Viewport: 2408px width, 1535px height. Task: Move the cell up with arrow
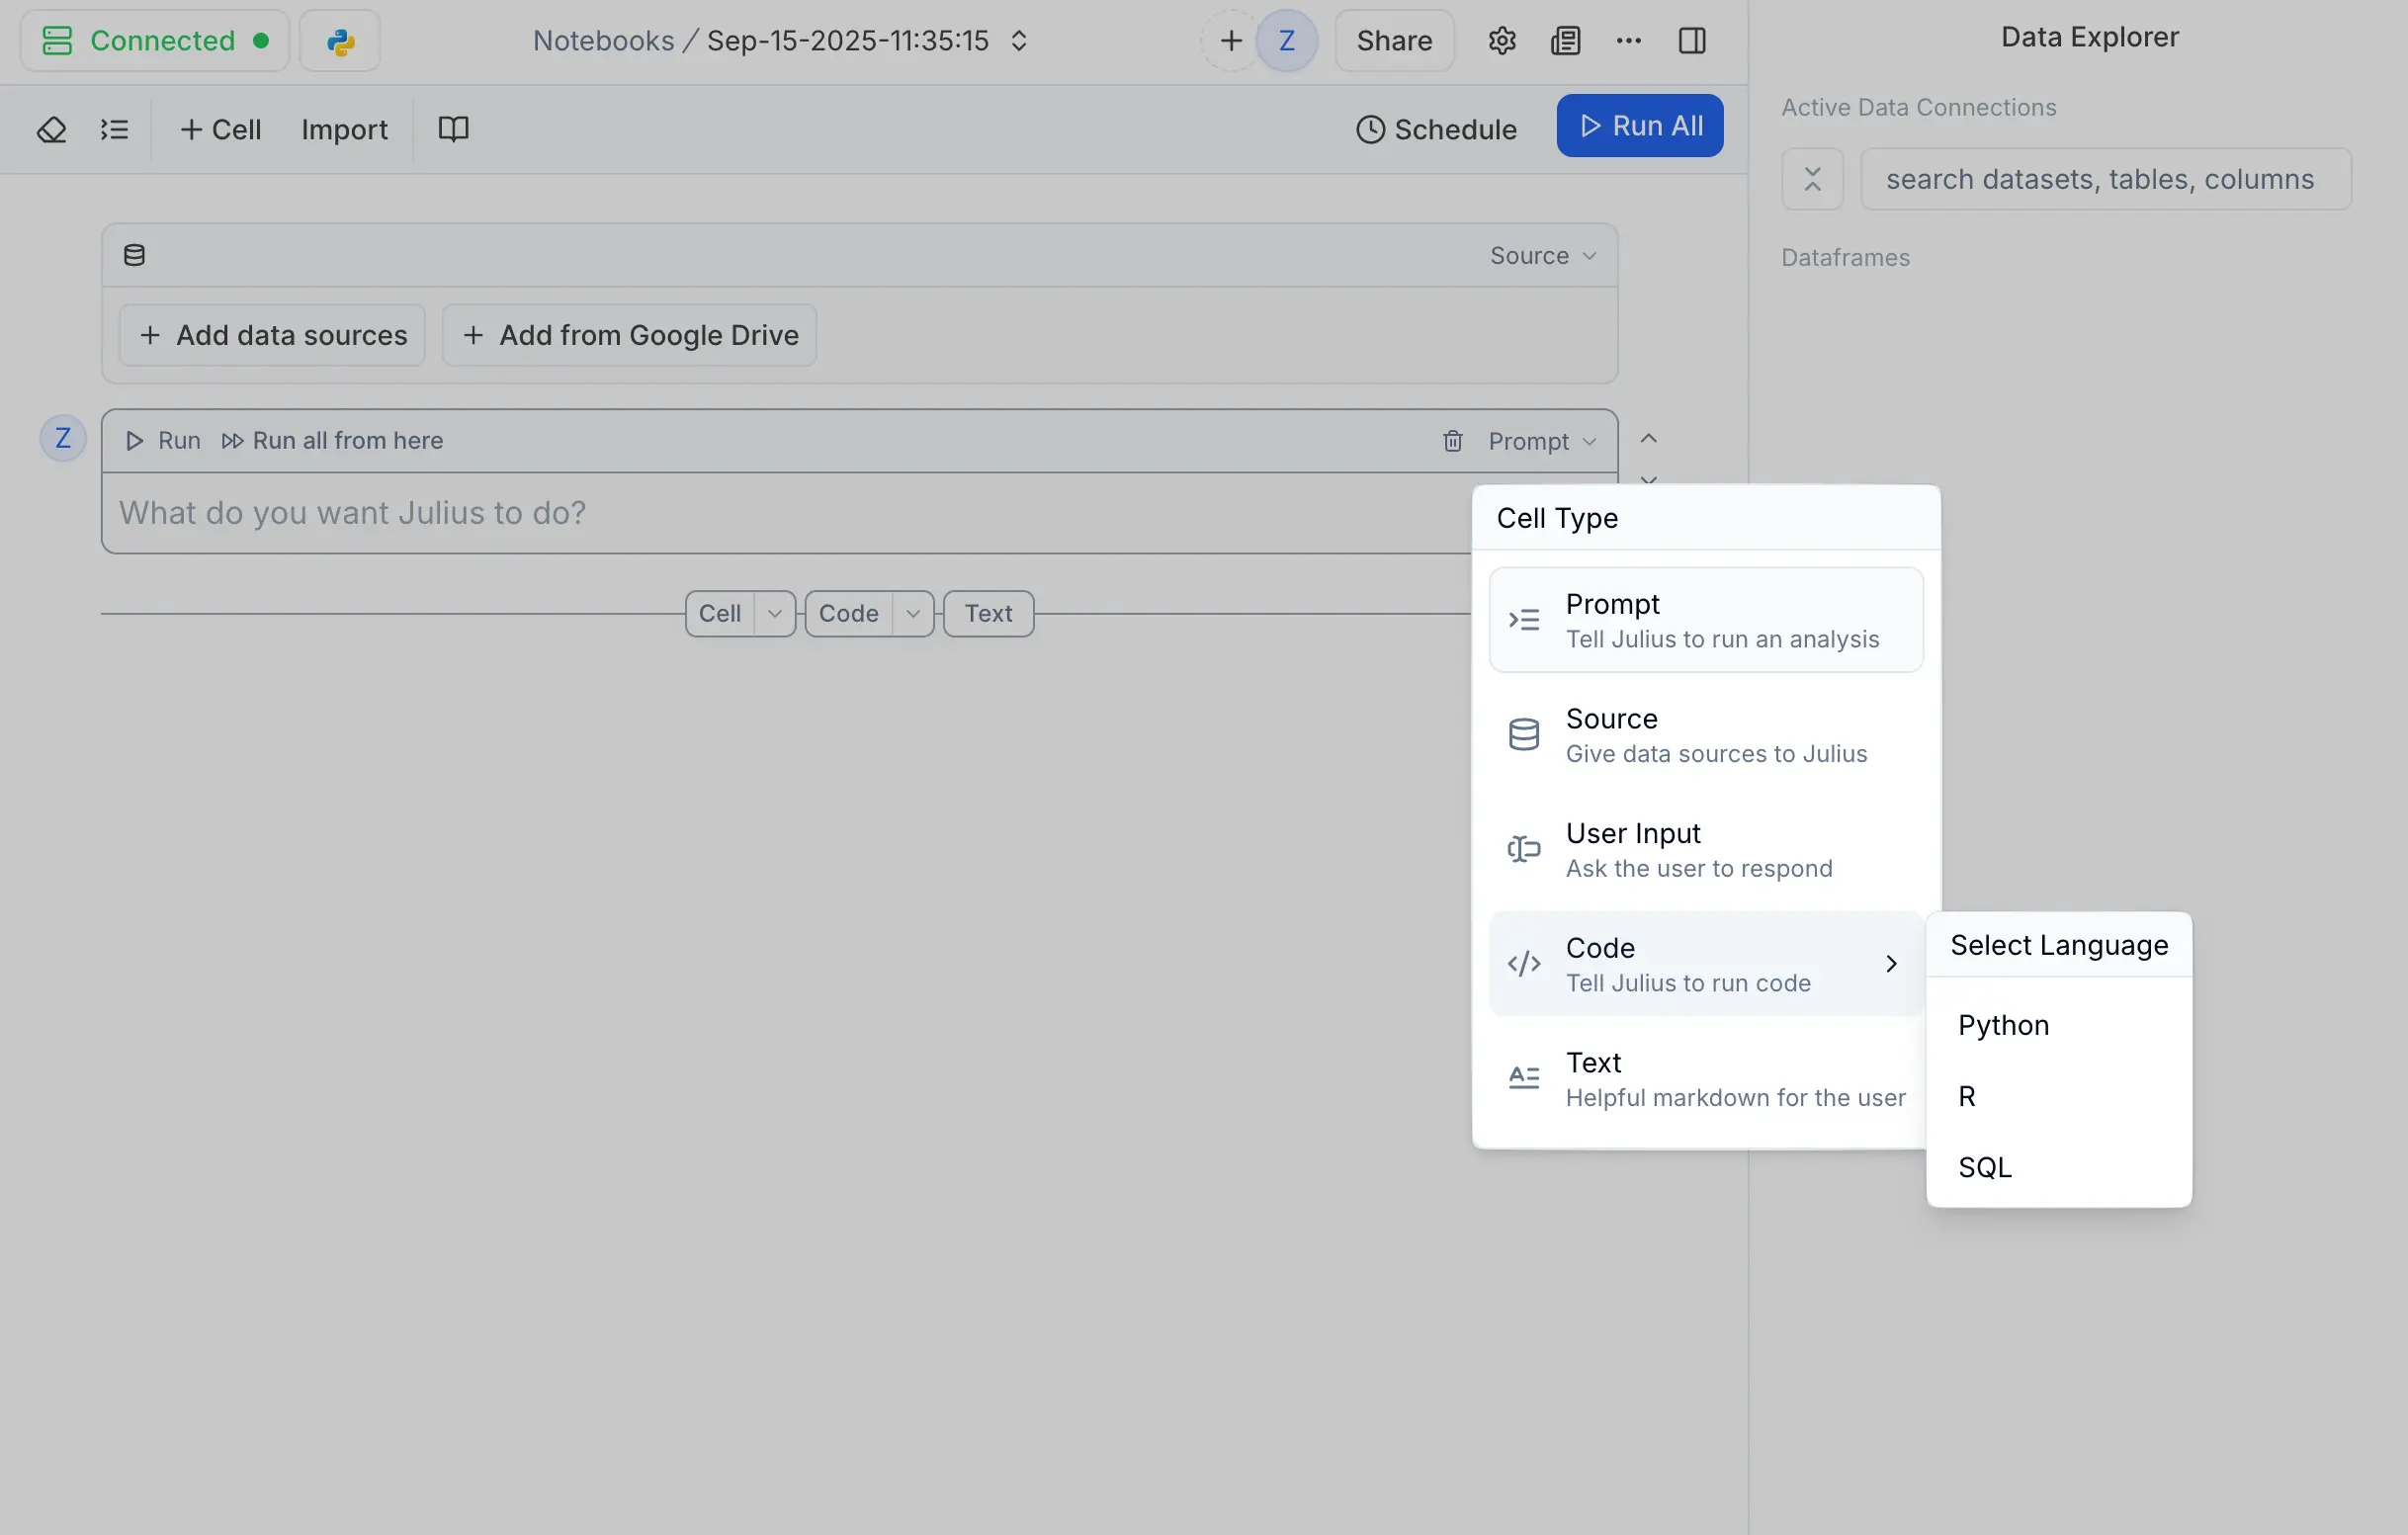[1648, 439]
